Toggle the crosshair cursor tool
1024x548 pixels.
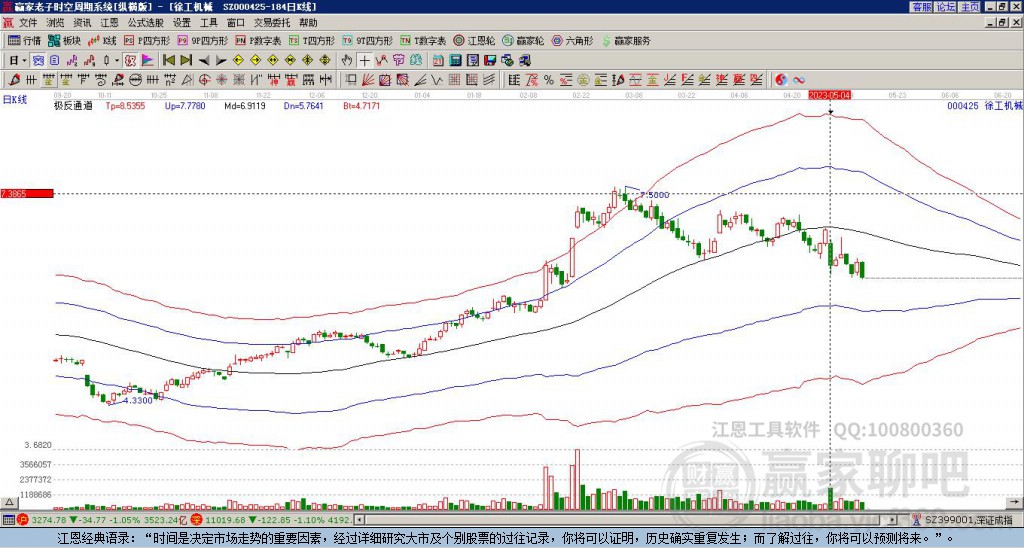pos(364,61)
